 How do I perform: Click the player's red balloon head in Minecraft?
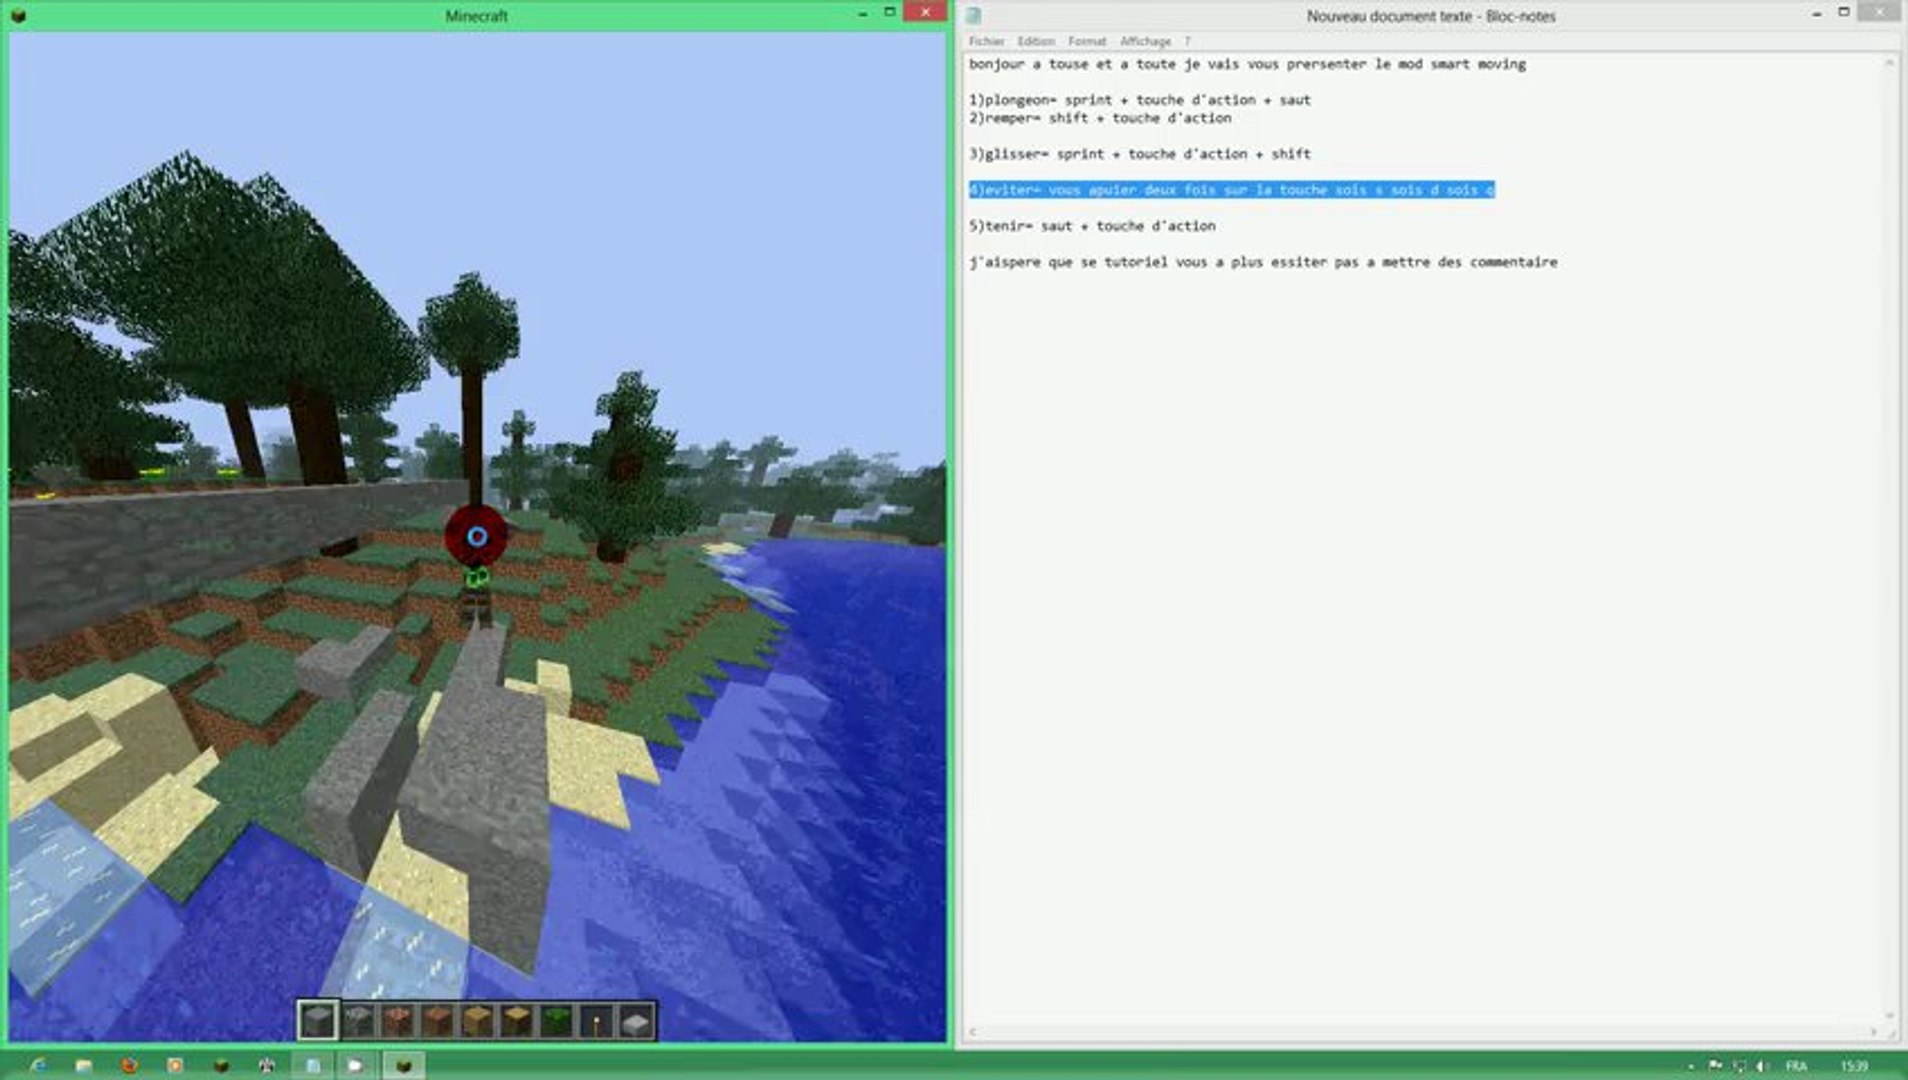pos(477,536)
